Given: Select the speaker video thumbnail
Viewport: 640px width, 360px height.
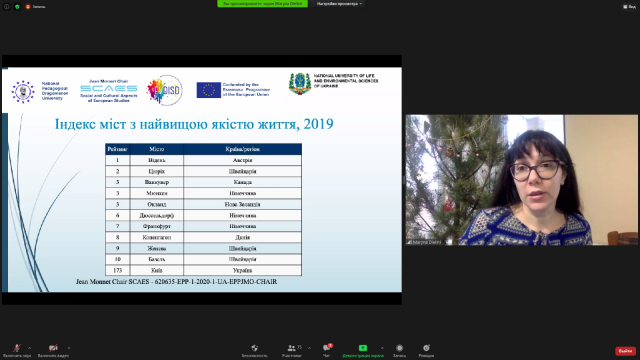Looking at the screenshot, I should (522, 180).
